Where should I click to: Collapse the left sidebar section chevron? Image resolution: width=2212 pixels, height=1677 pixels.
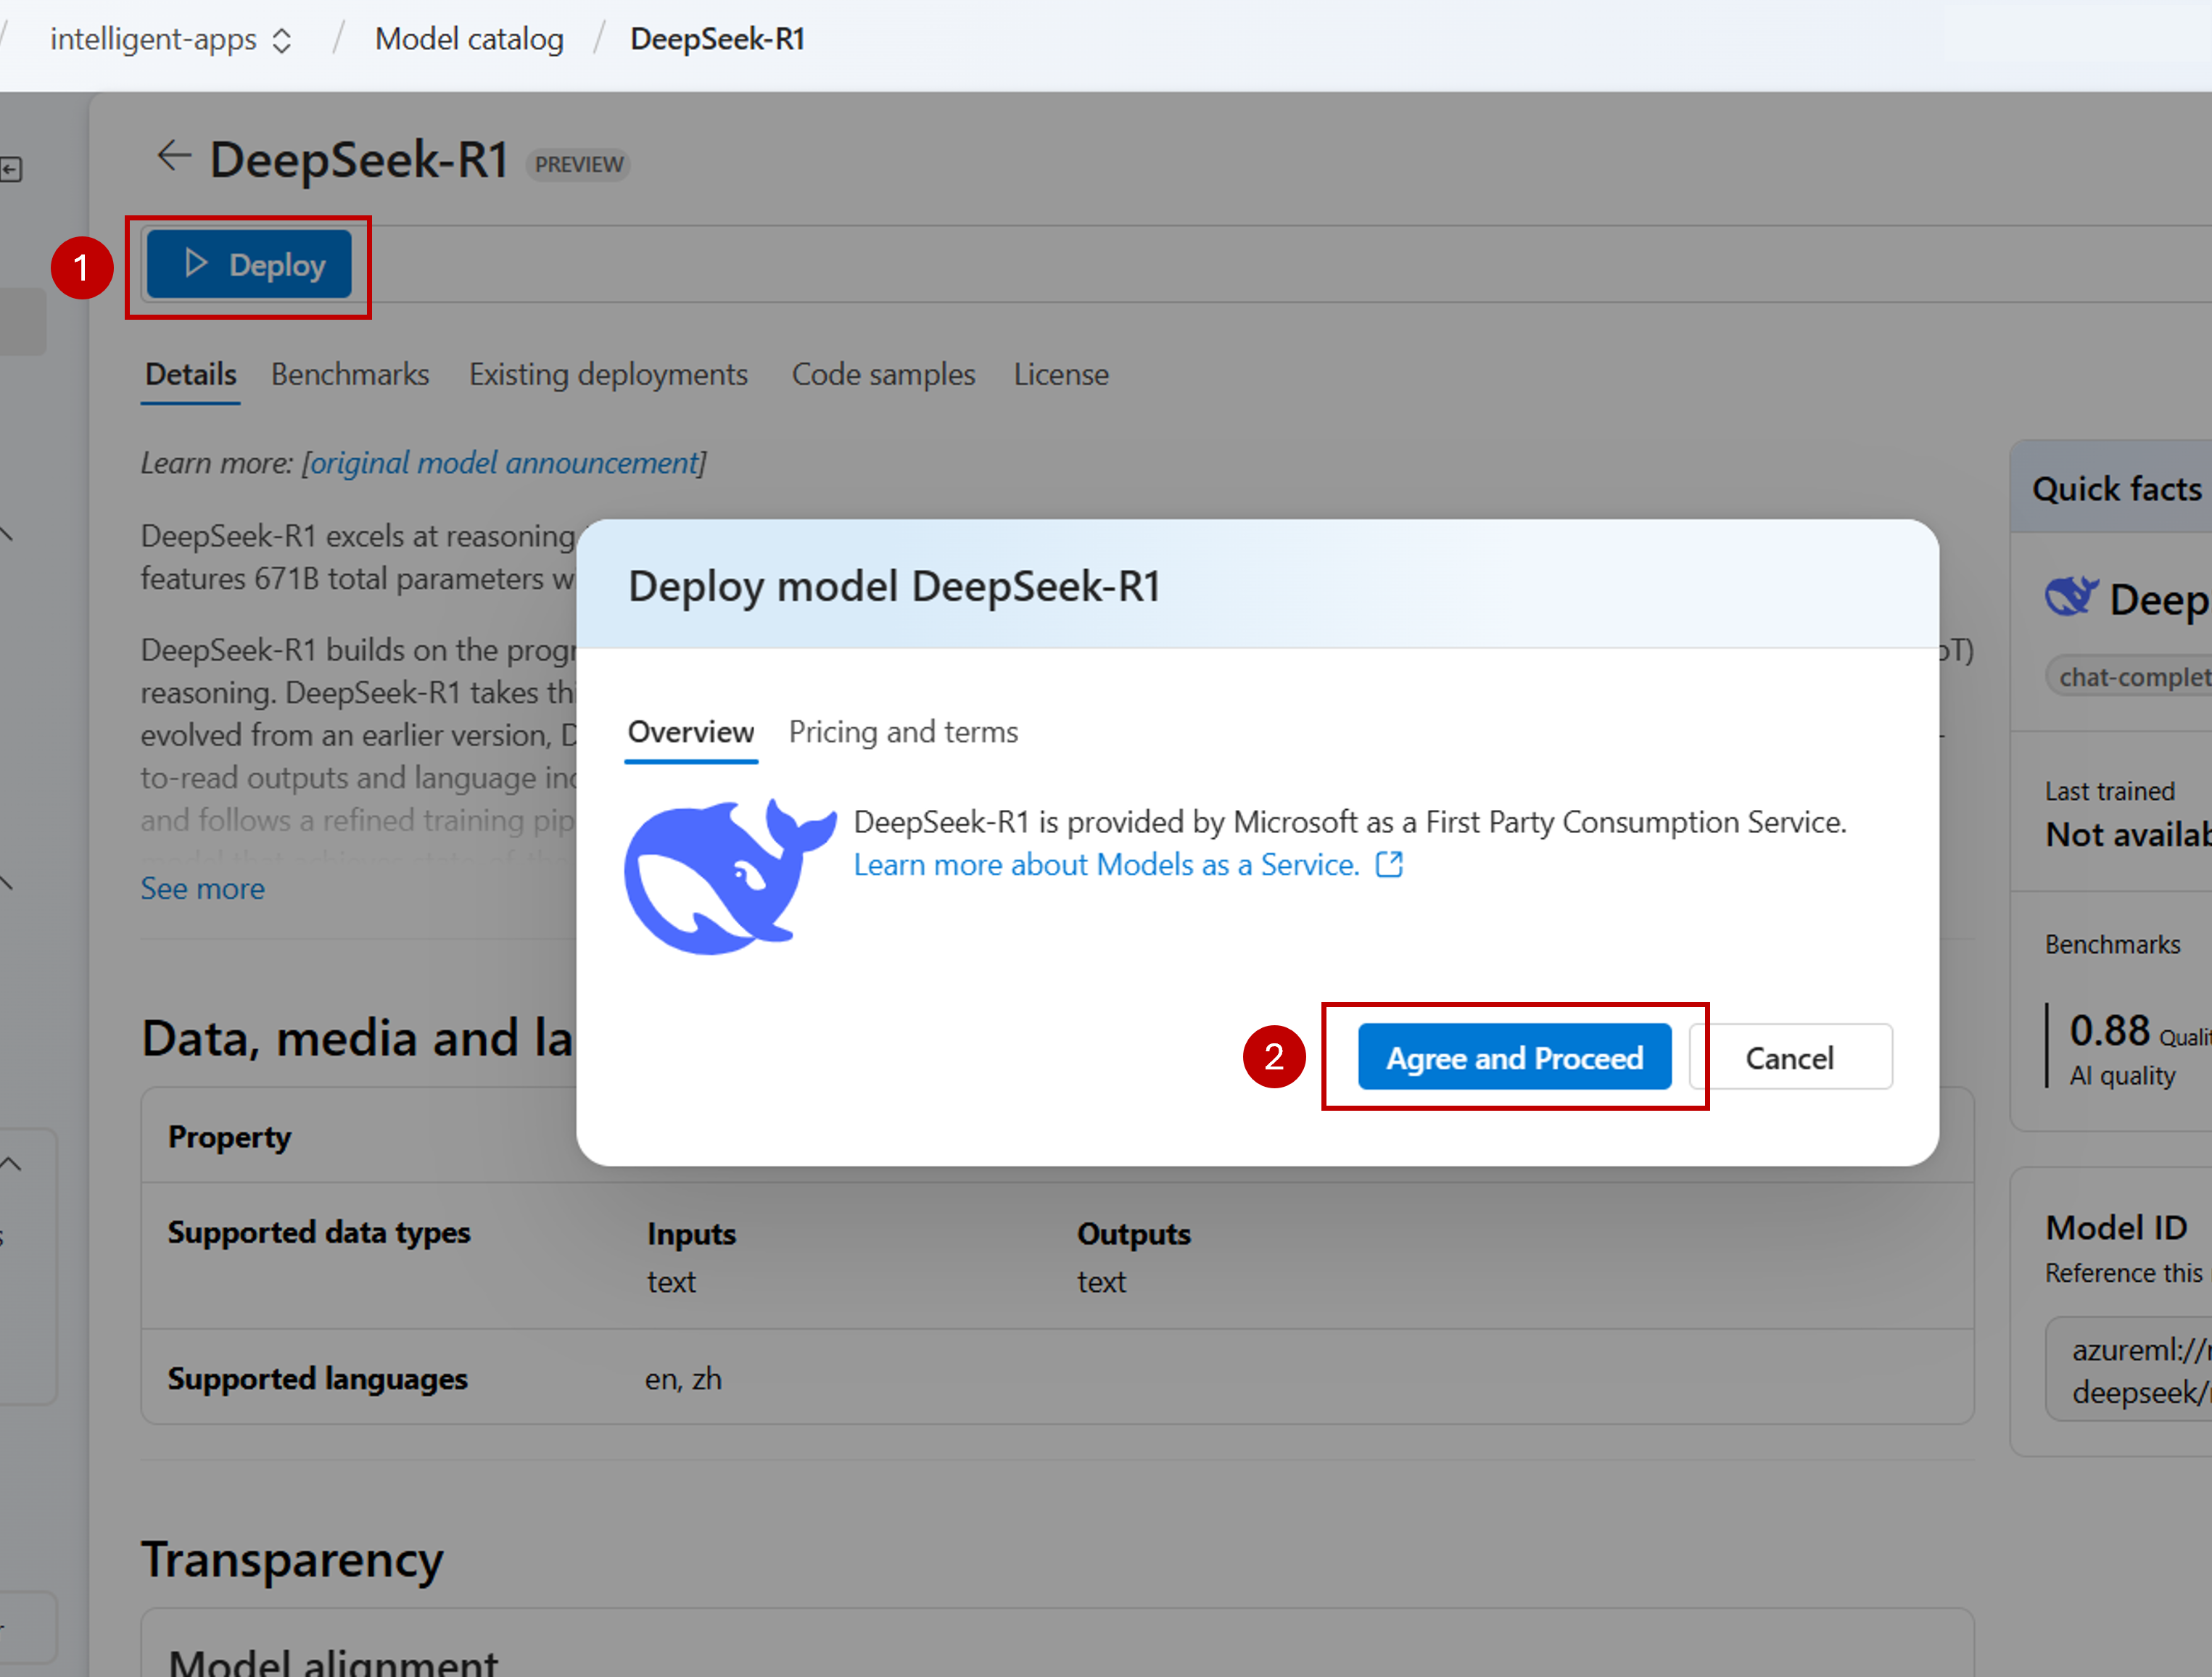coord(11,1164)
